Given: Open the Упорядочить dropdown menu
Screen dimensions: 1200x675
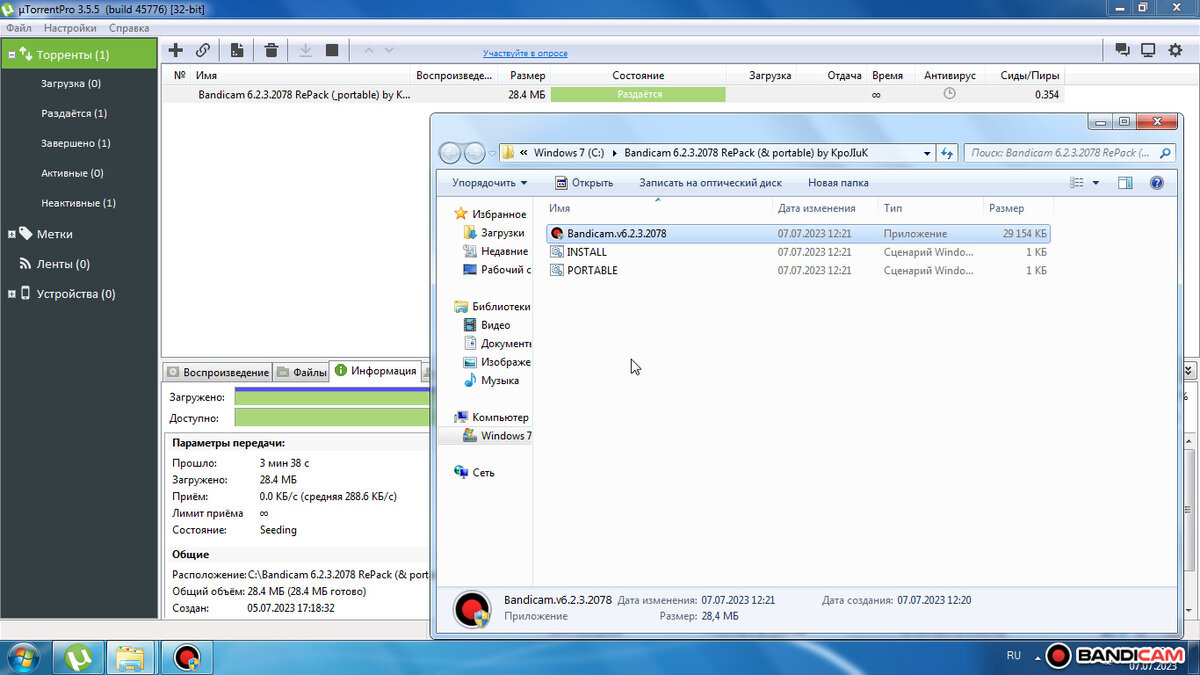Looking at the screenshot, I should 489,183.
